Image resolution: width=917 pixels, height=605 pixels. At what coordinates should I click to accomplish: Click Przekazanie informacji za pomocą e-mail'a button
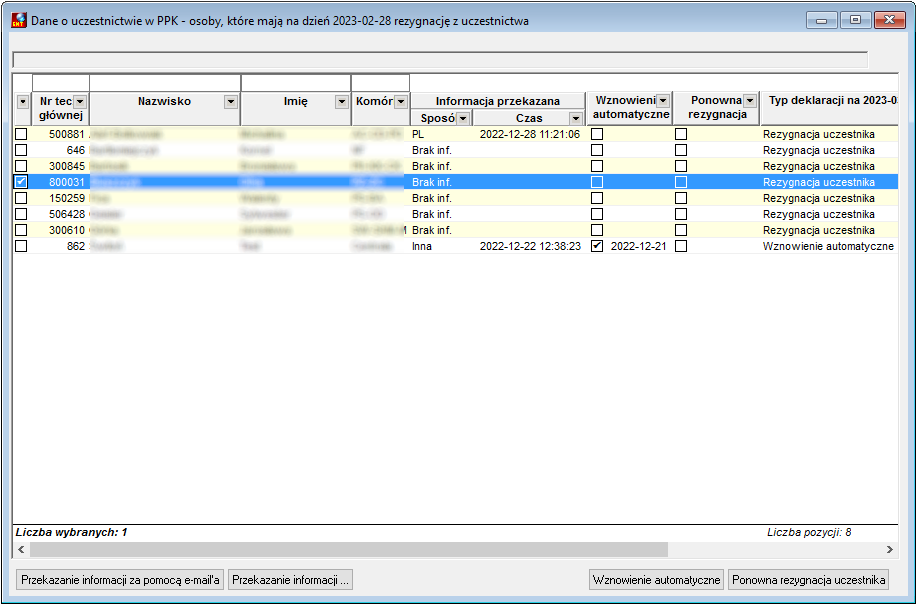click(120, 580)
